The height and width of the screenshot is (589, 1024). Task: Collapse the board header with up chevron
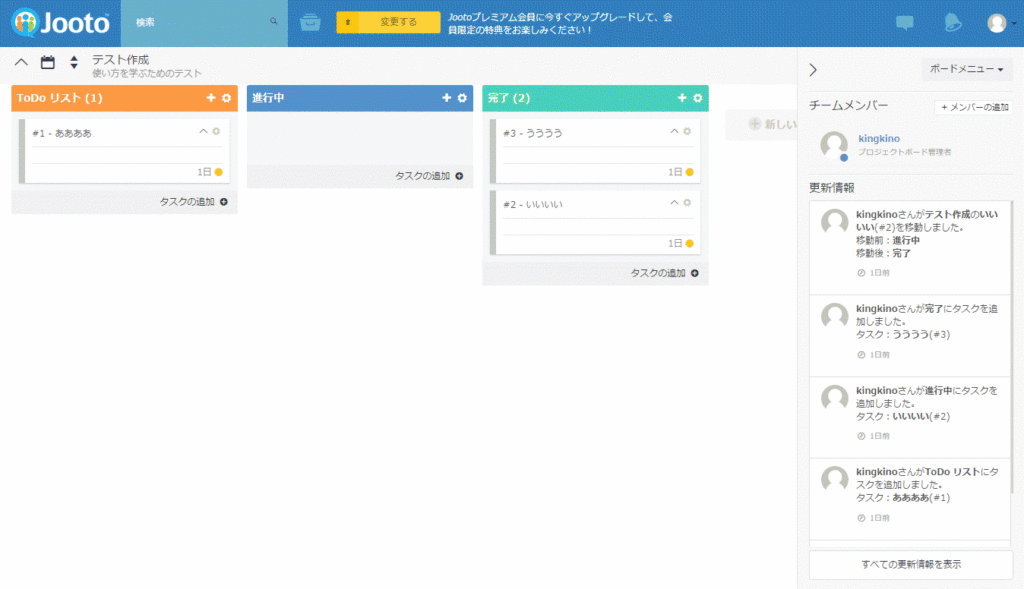click(x=21, y=63)
